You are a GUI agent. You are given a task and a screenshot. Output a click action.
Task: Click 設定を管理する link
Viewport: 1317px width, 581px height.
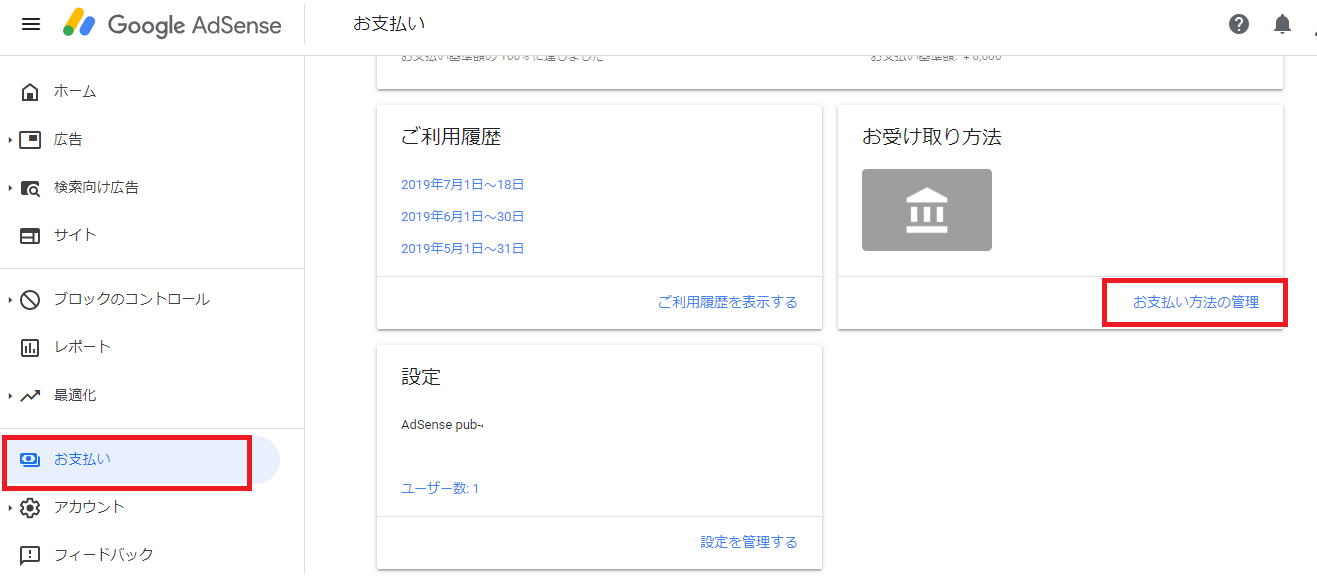(x=748, y=542)
